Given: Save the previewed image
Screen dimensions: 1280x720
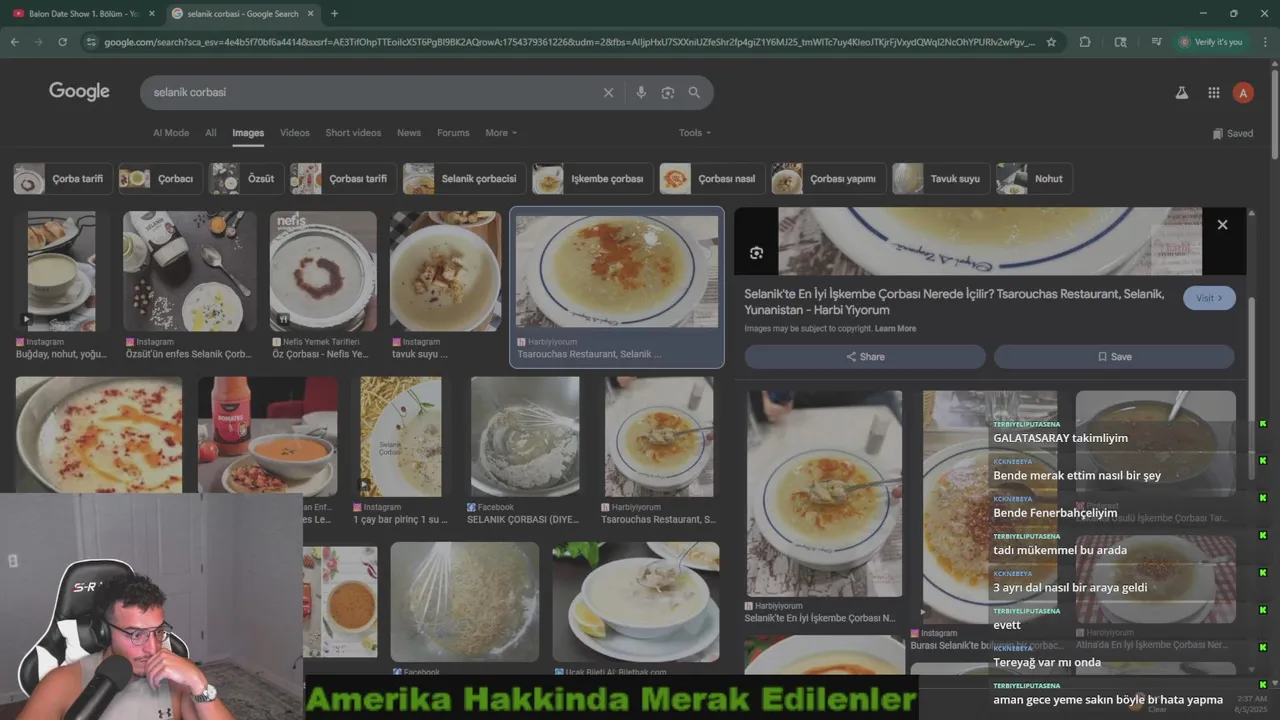Looking at the screenshot, I should pos(1114,357).
